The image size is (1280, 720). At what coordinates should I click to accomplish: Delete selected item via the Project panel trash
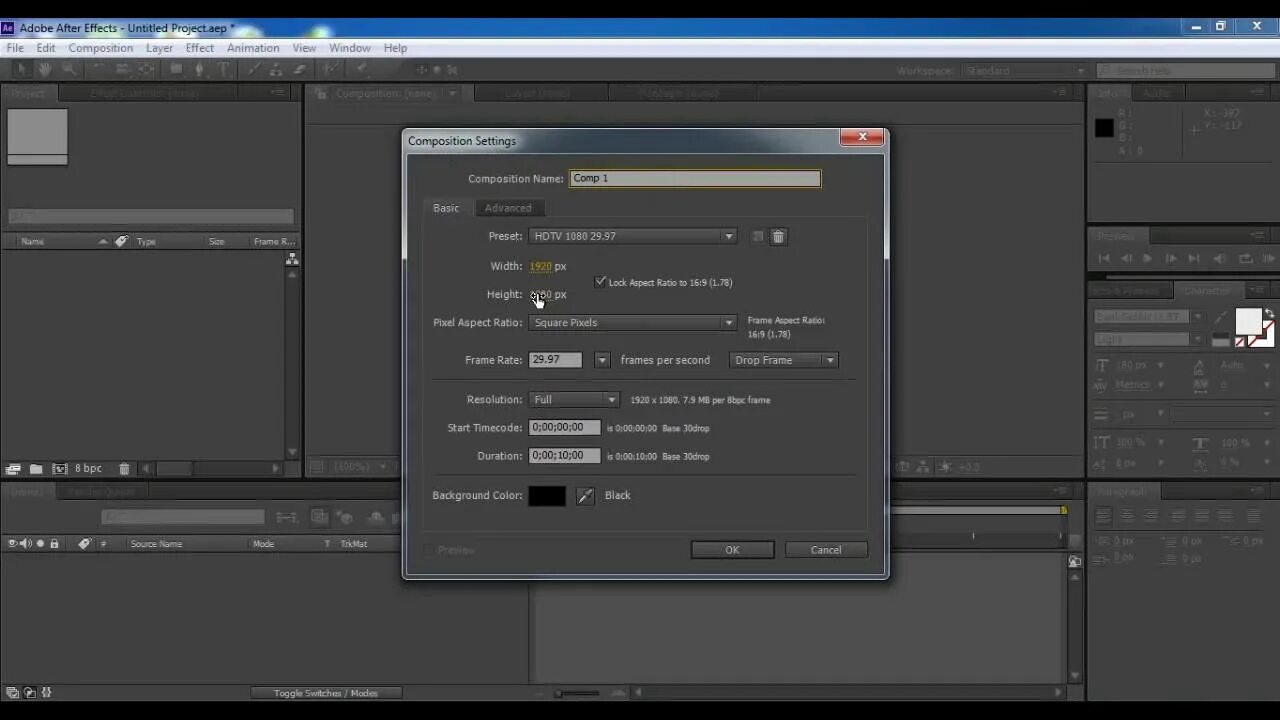pyautogui.click(x=124, y=468)
